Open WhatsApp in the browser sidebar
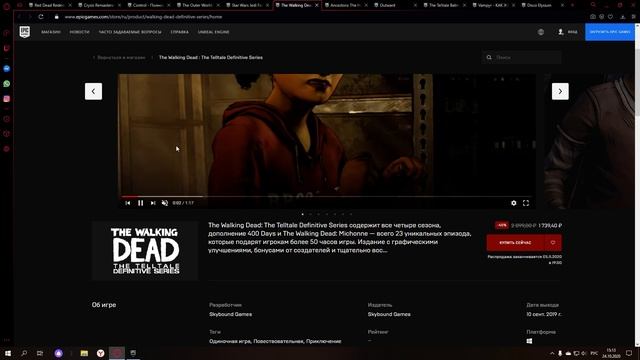The height and width of the screenshot is (360, 640). click(7, 84)
